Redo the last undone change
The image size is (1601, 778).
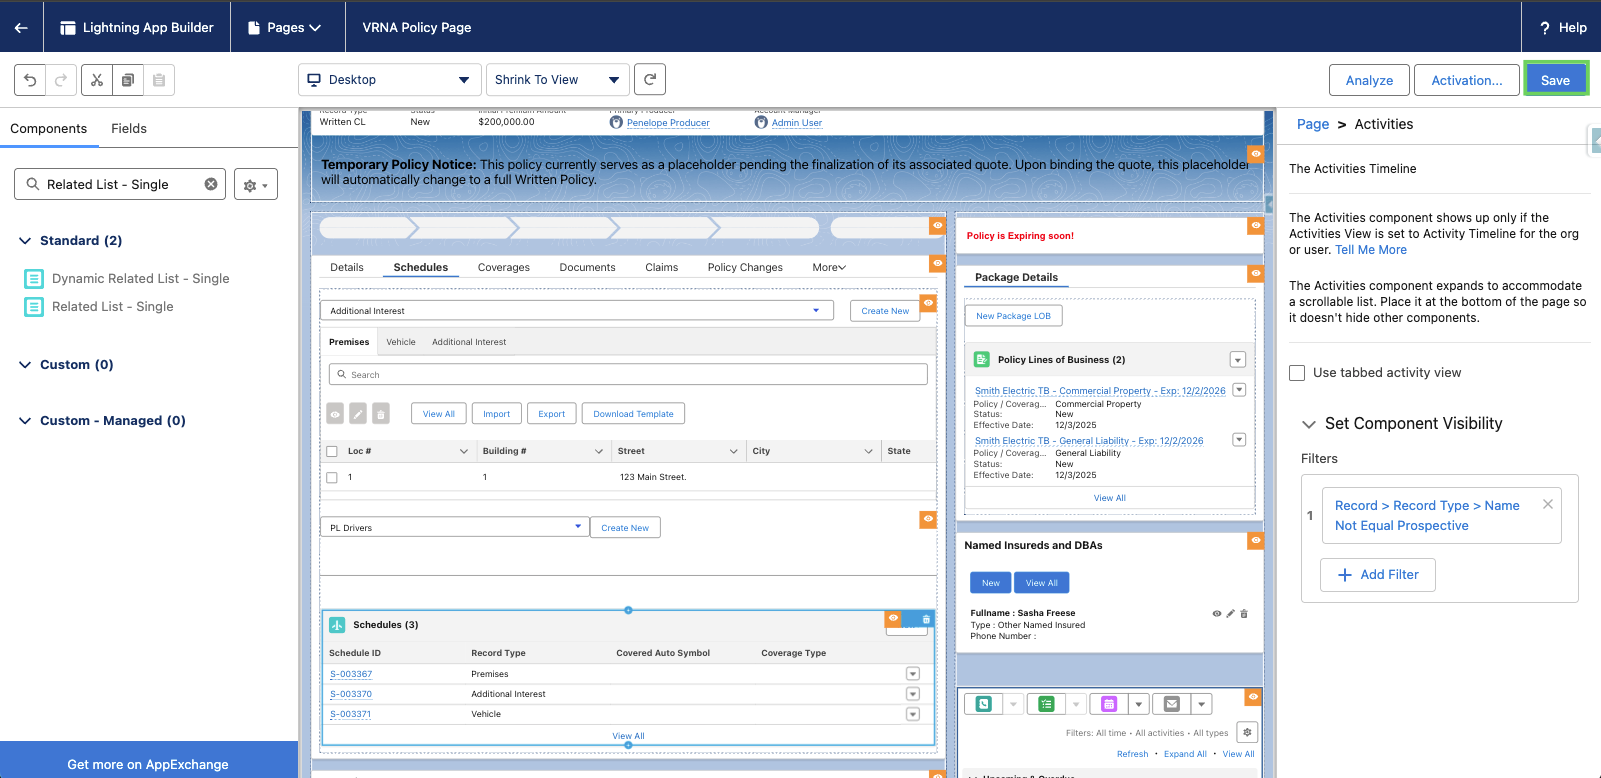(x=61, y=80)
